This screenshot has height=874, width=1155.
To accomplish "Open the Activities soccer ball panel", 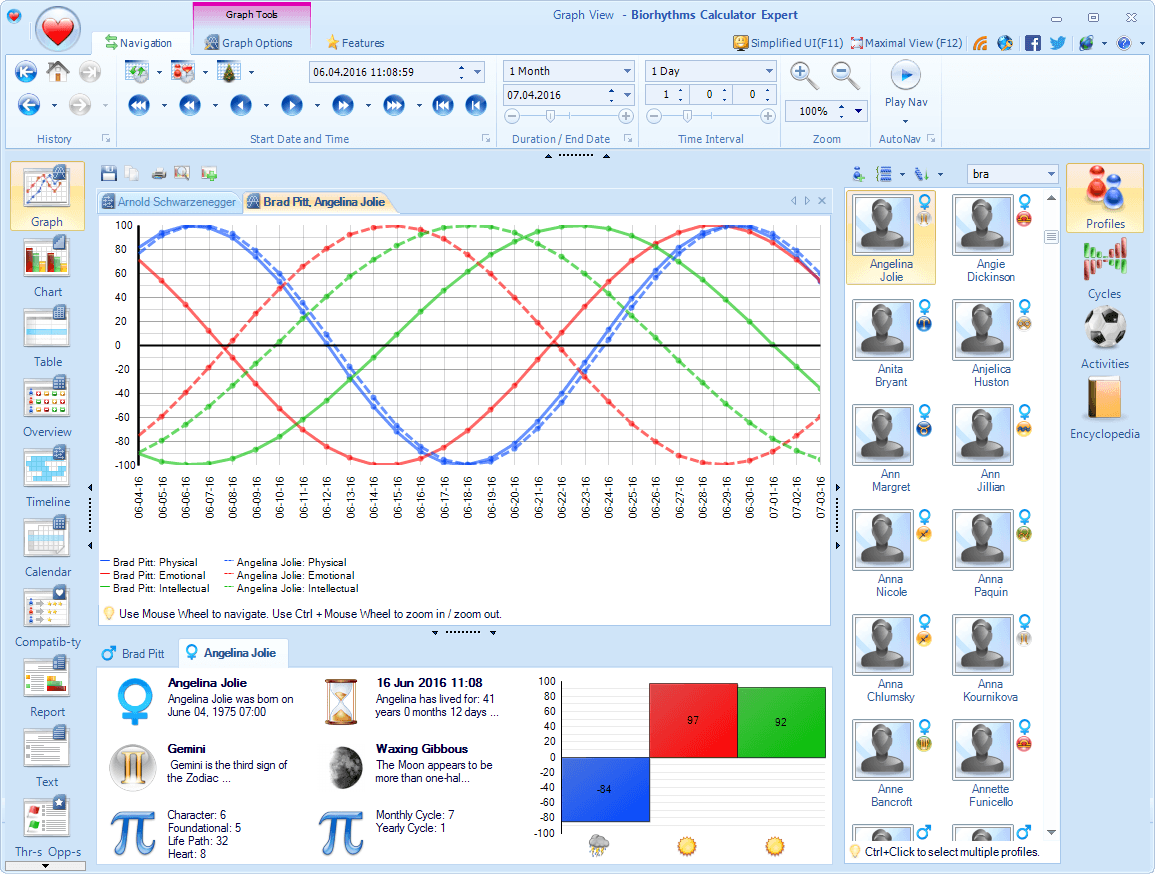I will (1105, 338).
